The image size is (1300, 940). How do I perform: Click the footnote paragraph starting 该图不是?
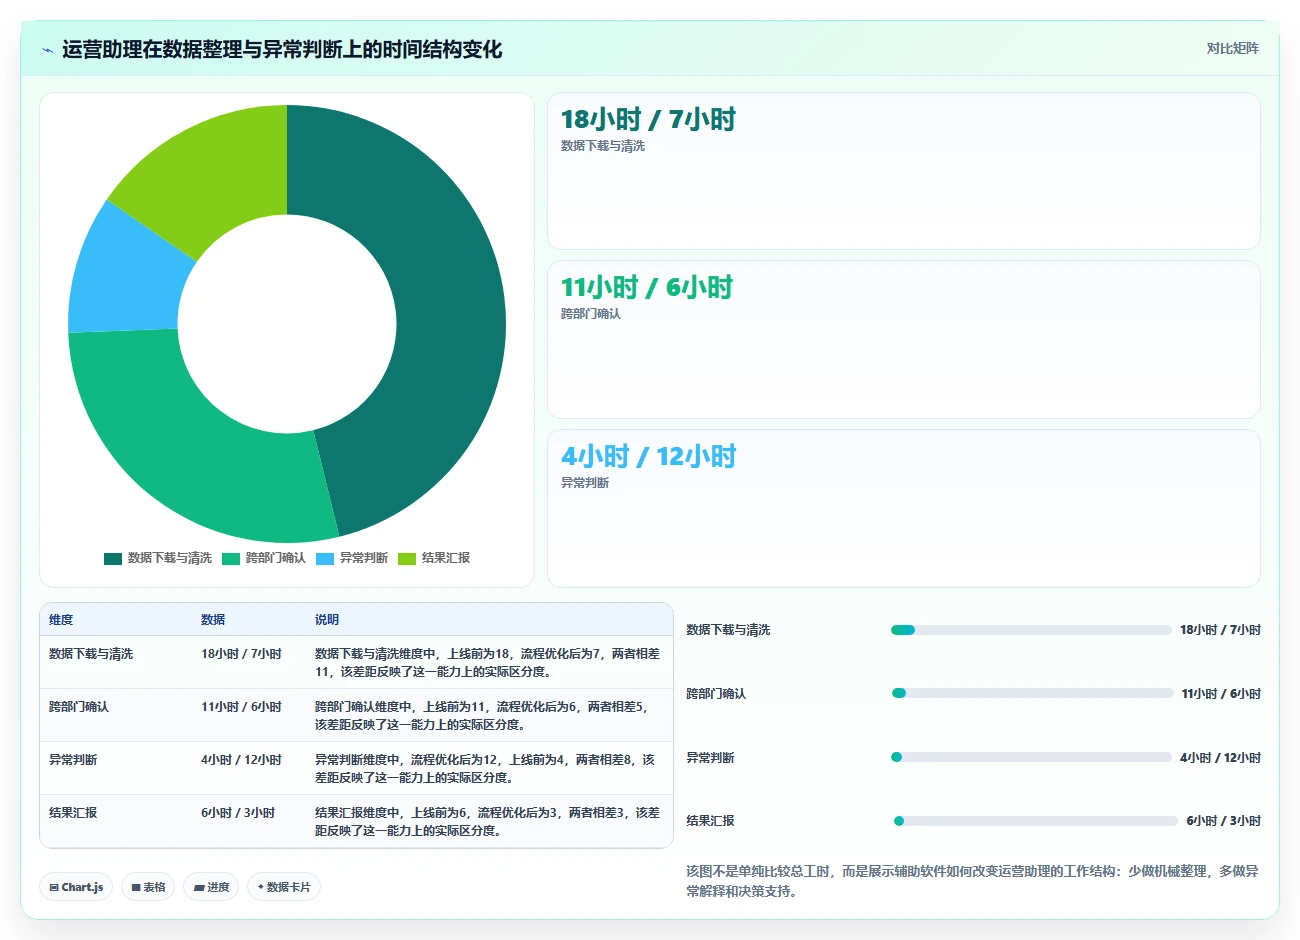[972, 881]
